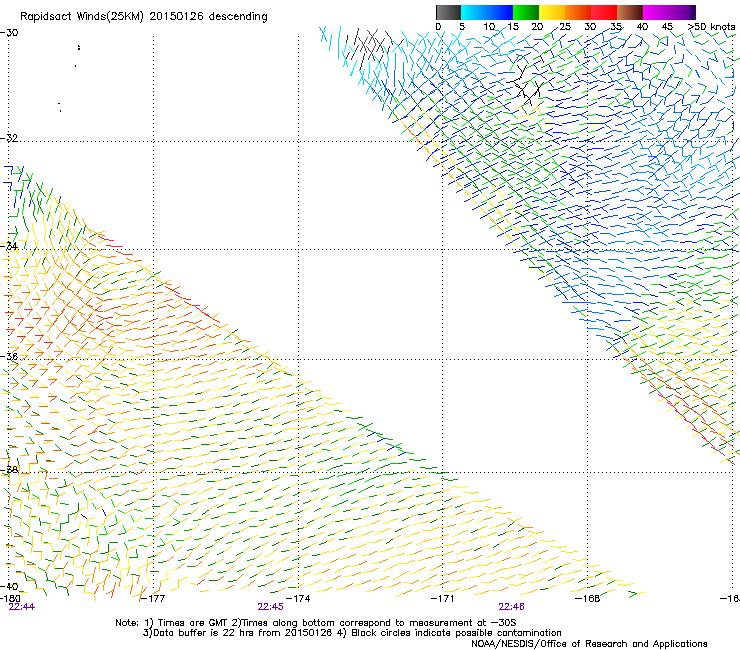740x650 pixels.
Task: Click the -34 latitude axis label
Action: click(x=9, y=246)
